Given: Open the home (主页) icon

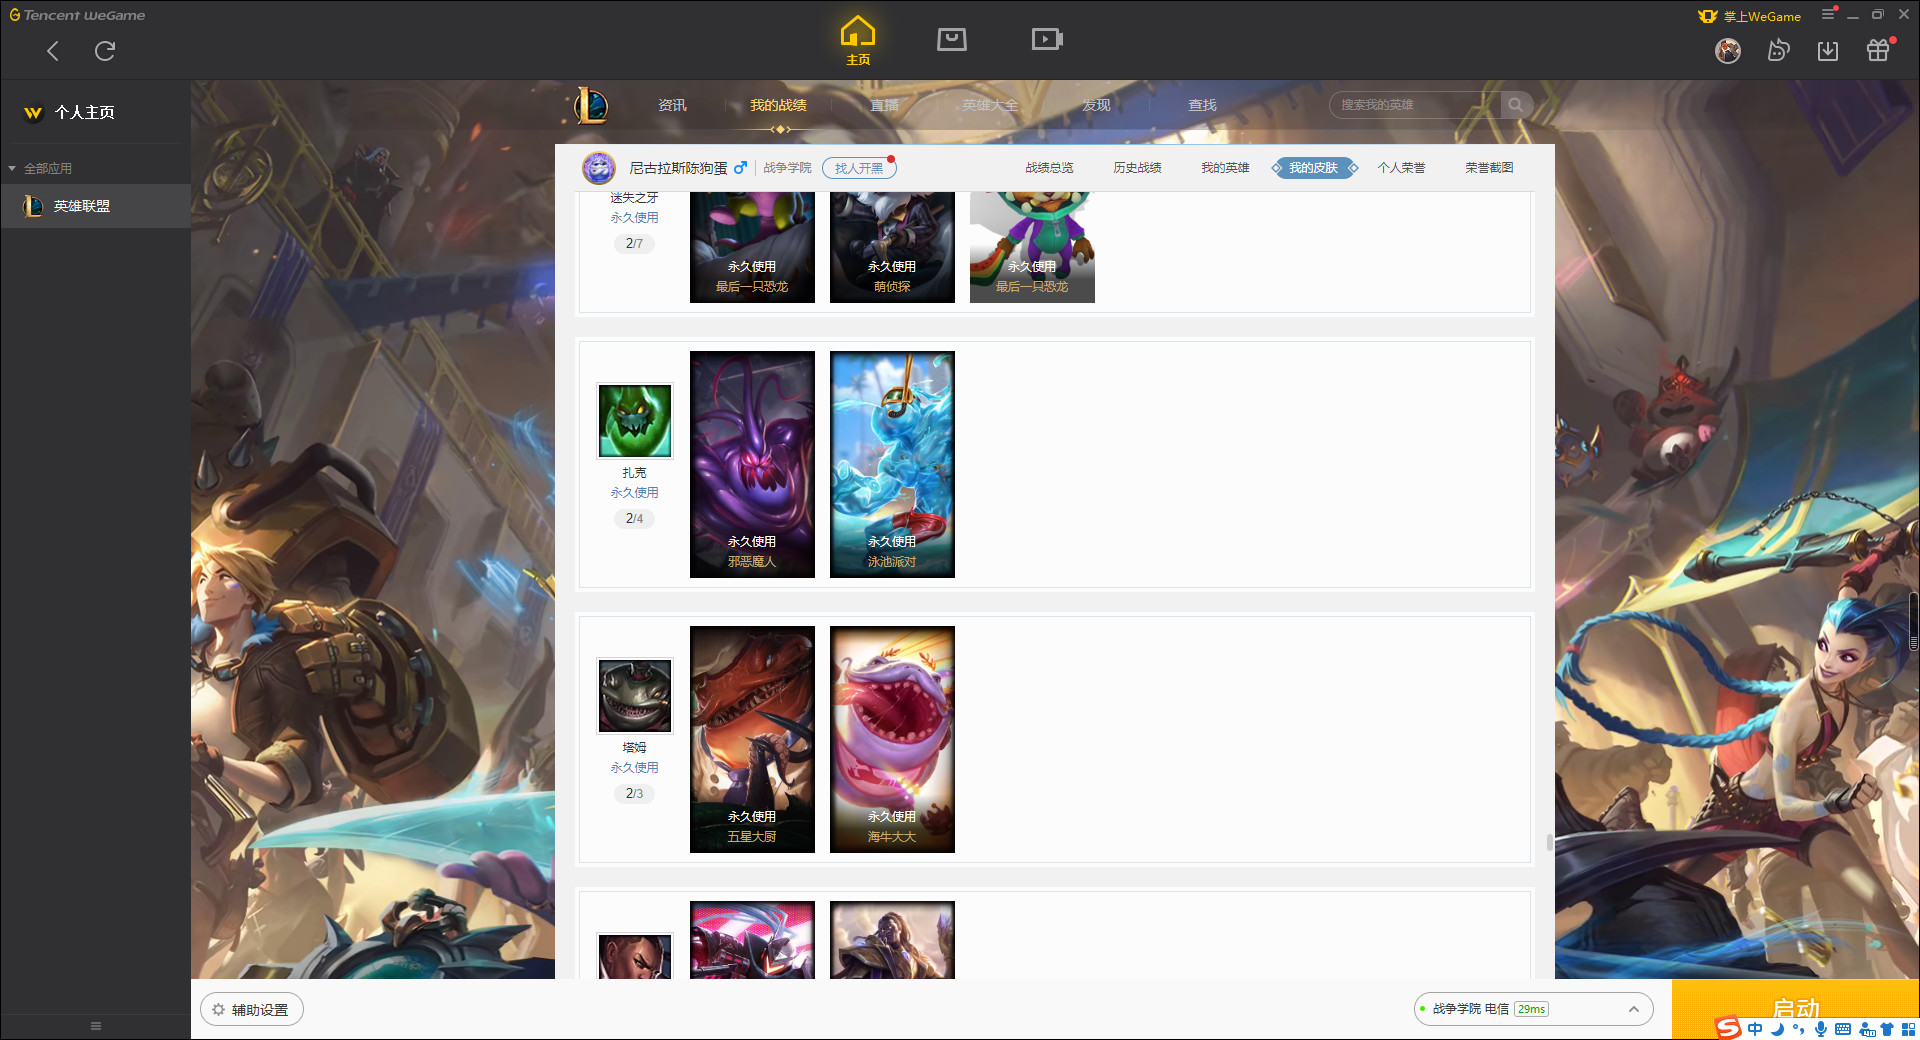Looking at the screenshot, I should [x=858, y=40].
